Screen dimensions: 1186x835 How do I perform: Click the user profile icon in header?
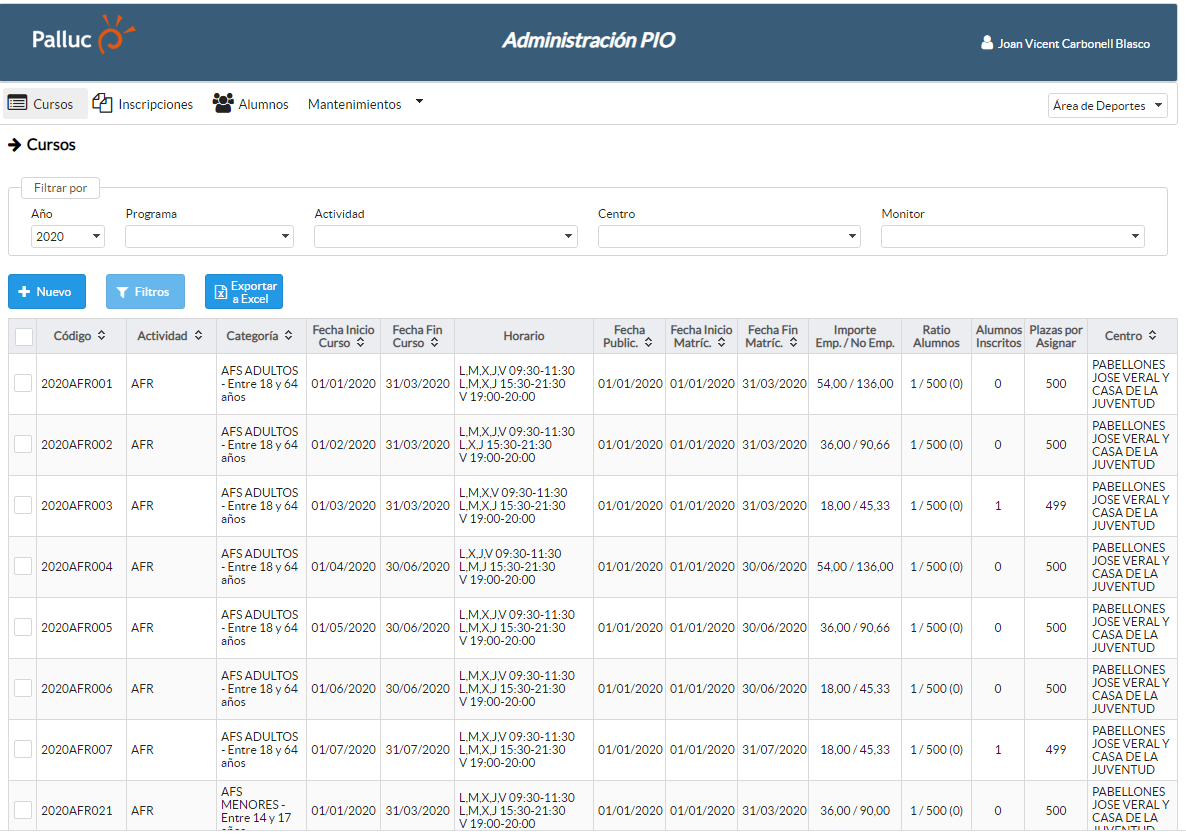pyautogui.click(x=987, y=43)
